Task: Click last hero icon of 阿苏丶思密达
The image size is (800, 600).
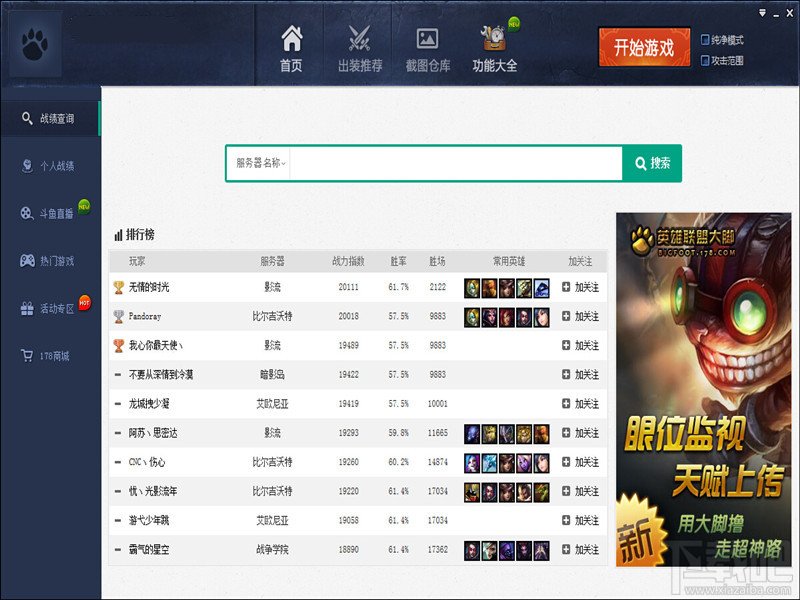Action: (x=541, y=434)
